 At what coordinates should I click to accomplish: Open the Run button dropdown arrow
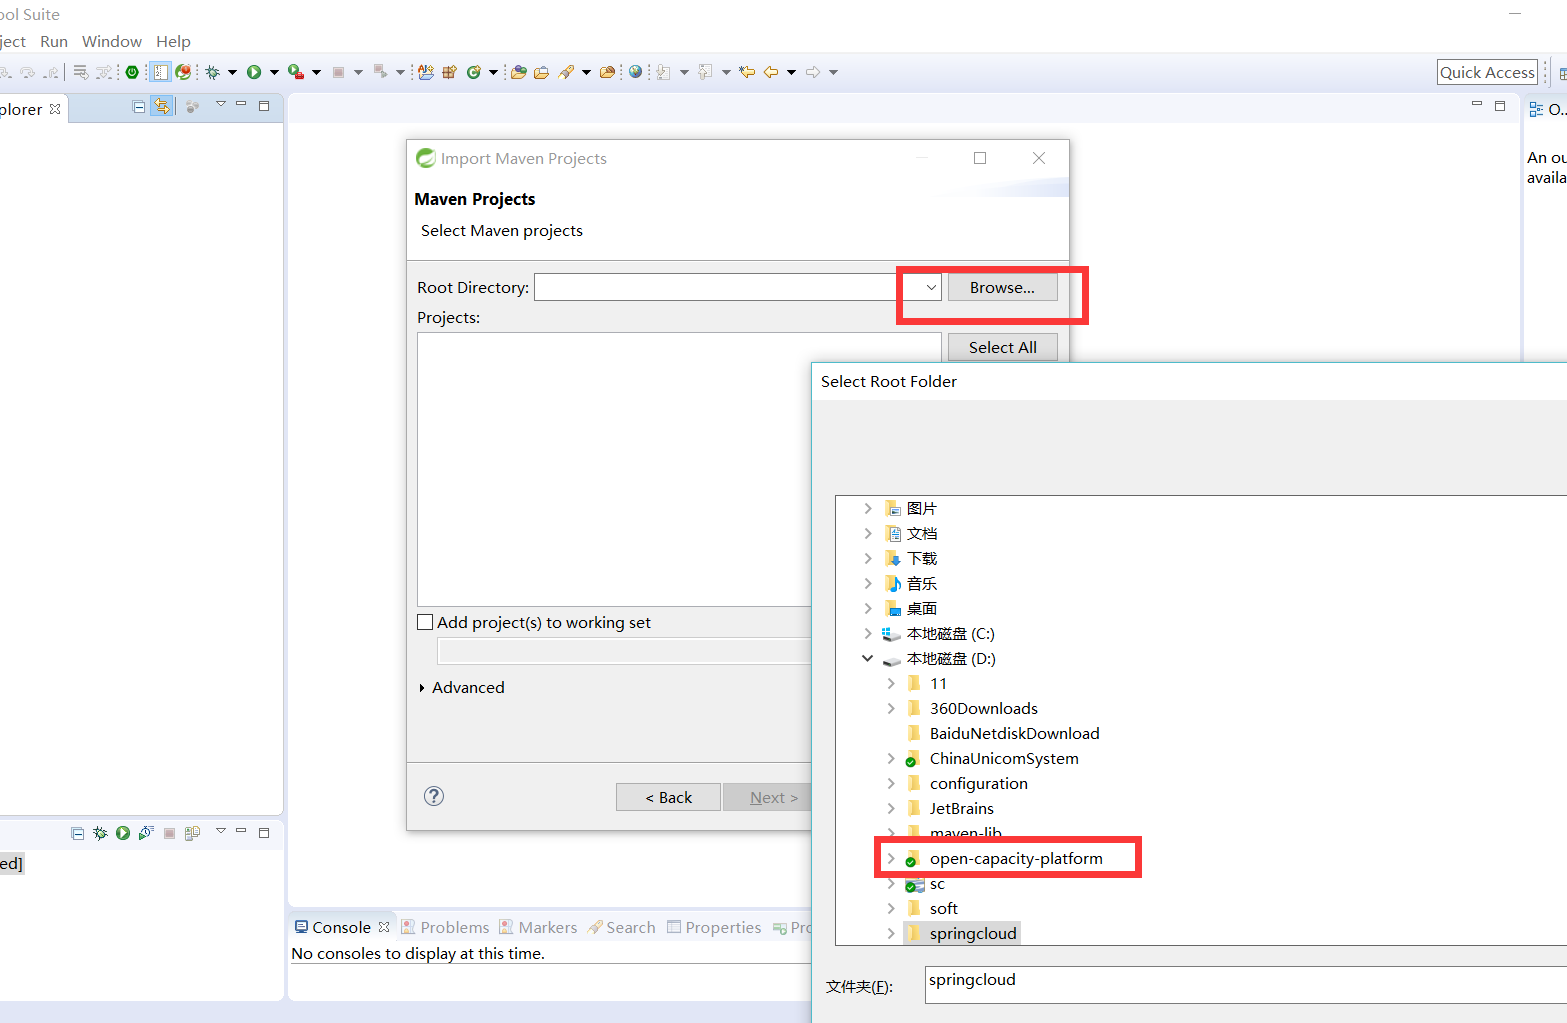pyautogui.click(x=274, y=72)
